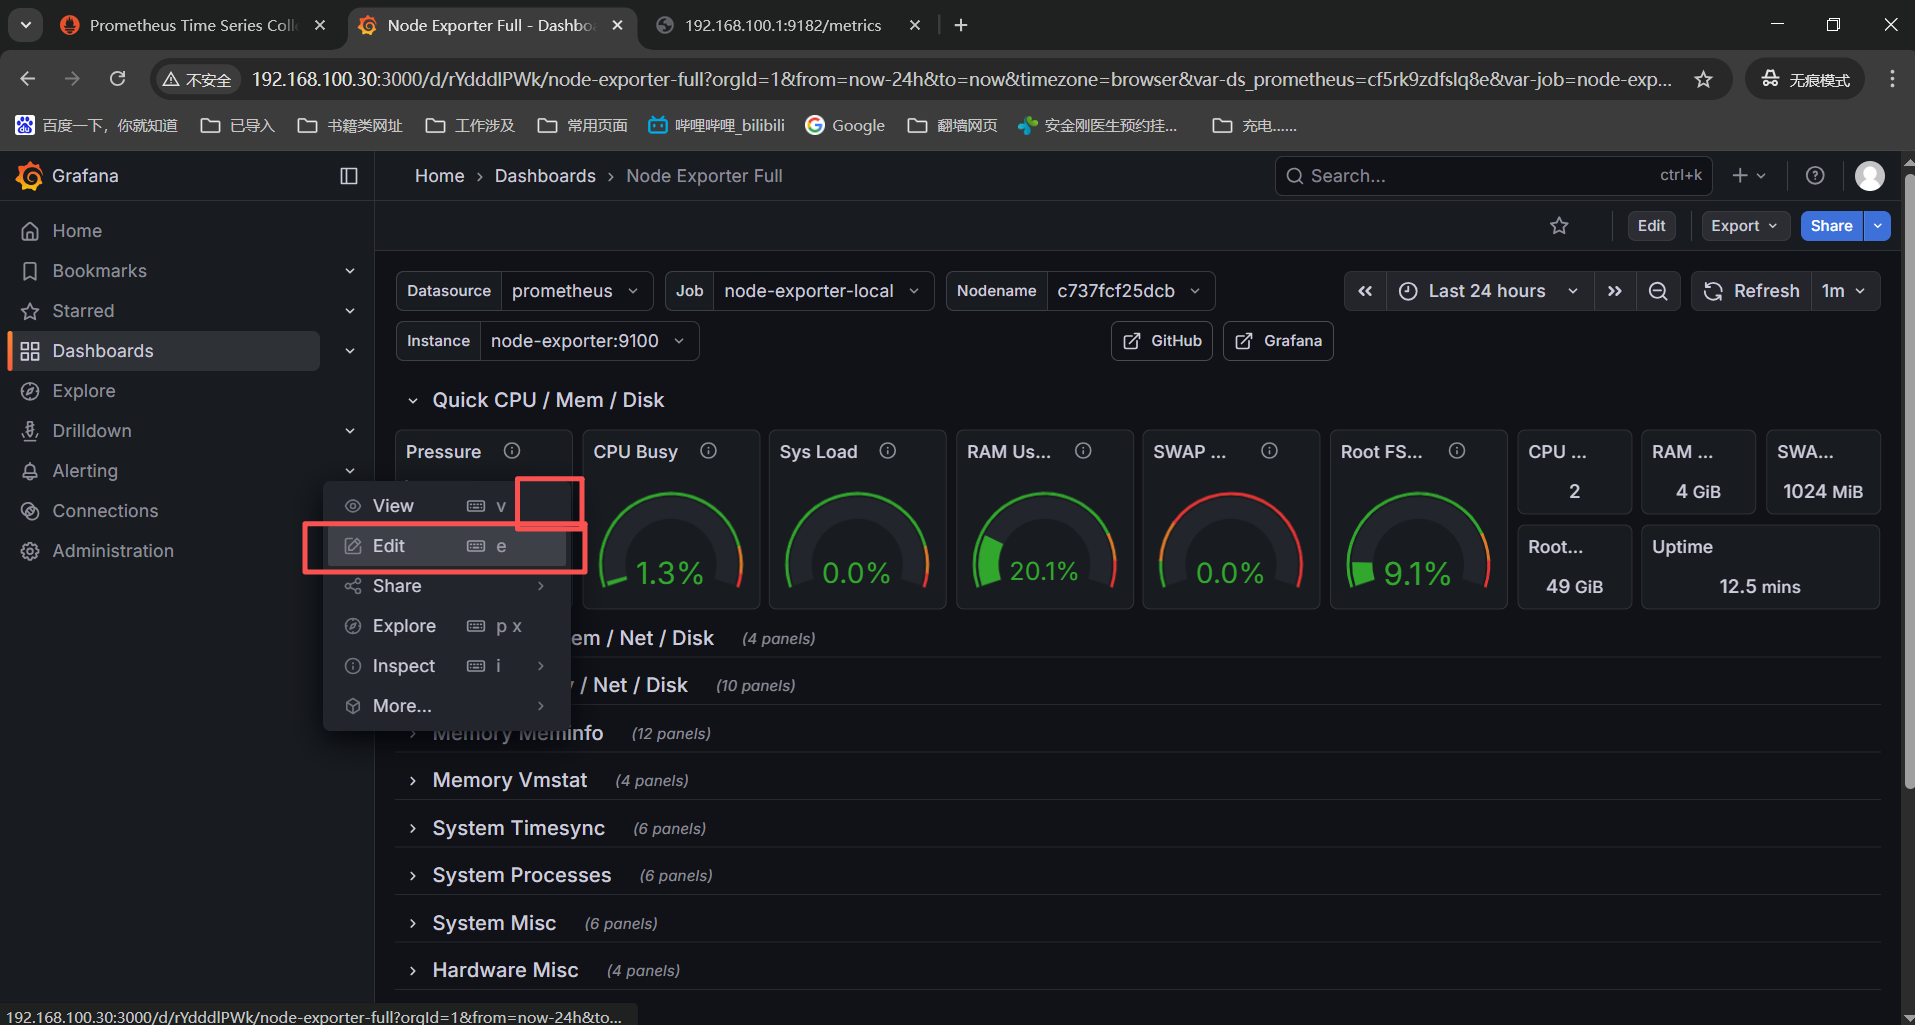Image resolution: width=1915 pixels, height=1025 pixels.
Task: Open the user profile avatar
Action: [x=1870, y=176]
